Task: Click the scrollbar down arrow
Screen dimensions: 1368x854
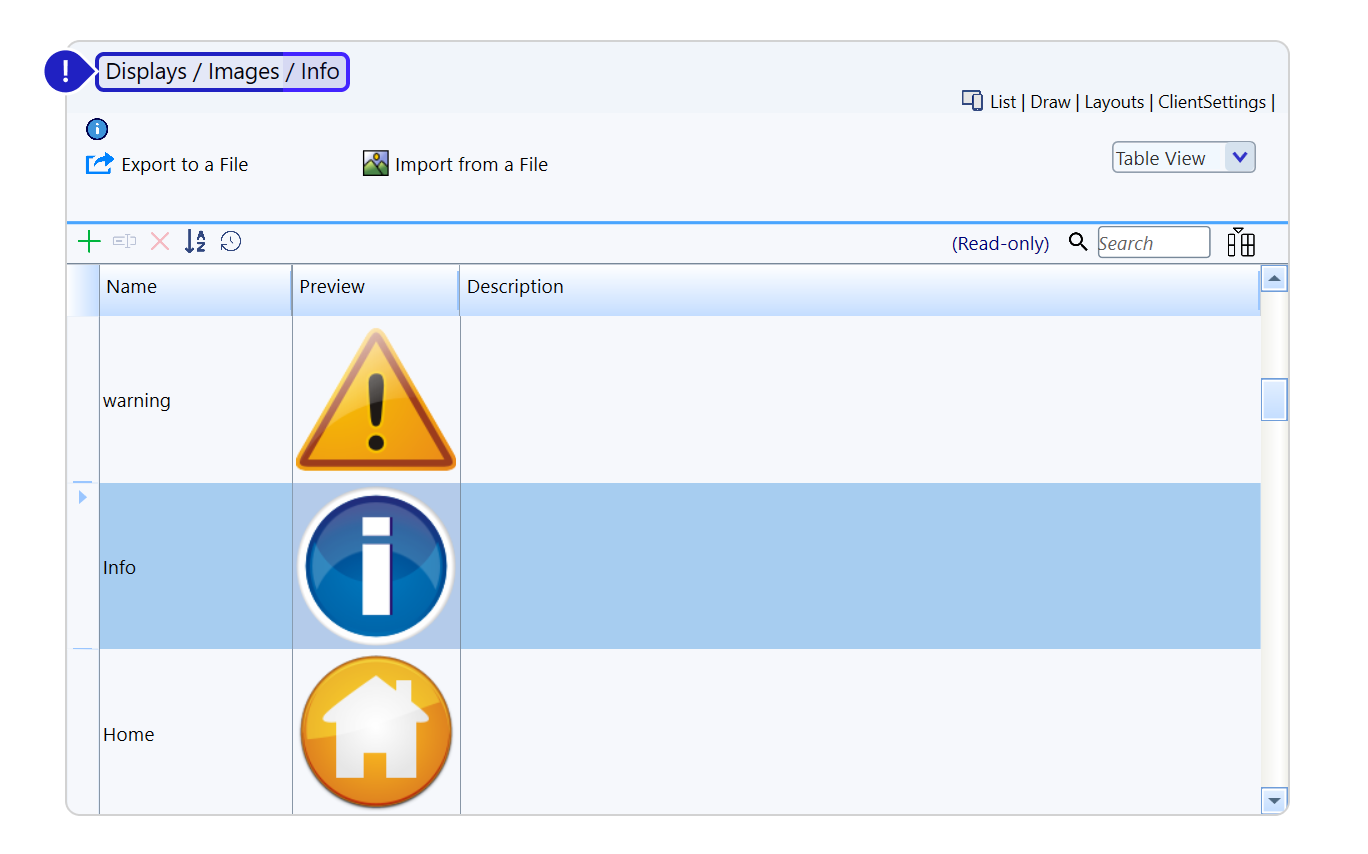Action: [x=1274, y=800]
